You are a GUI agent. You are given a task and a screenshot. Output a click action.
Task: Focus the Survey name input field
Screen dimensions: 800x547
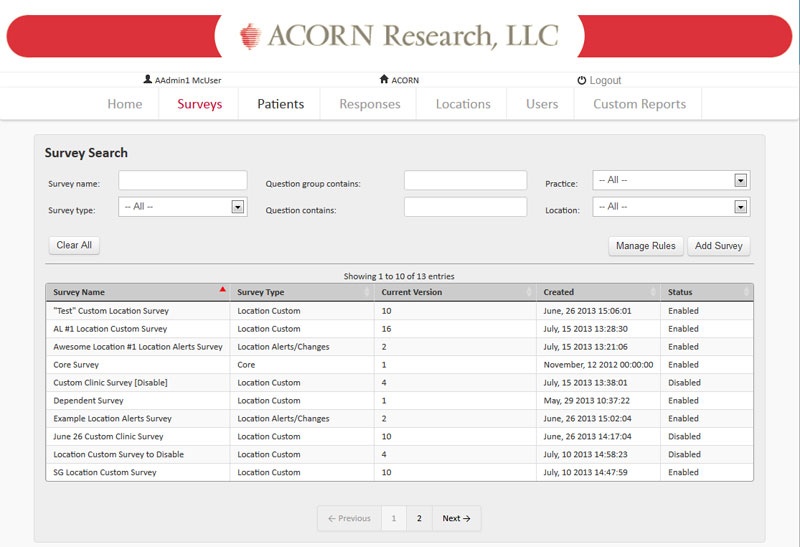(x=183, y=180)
